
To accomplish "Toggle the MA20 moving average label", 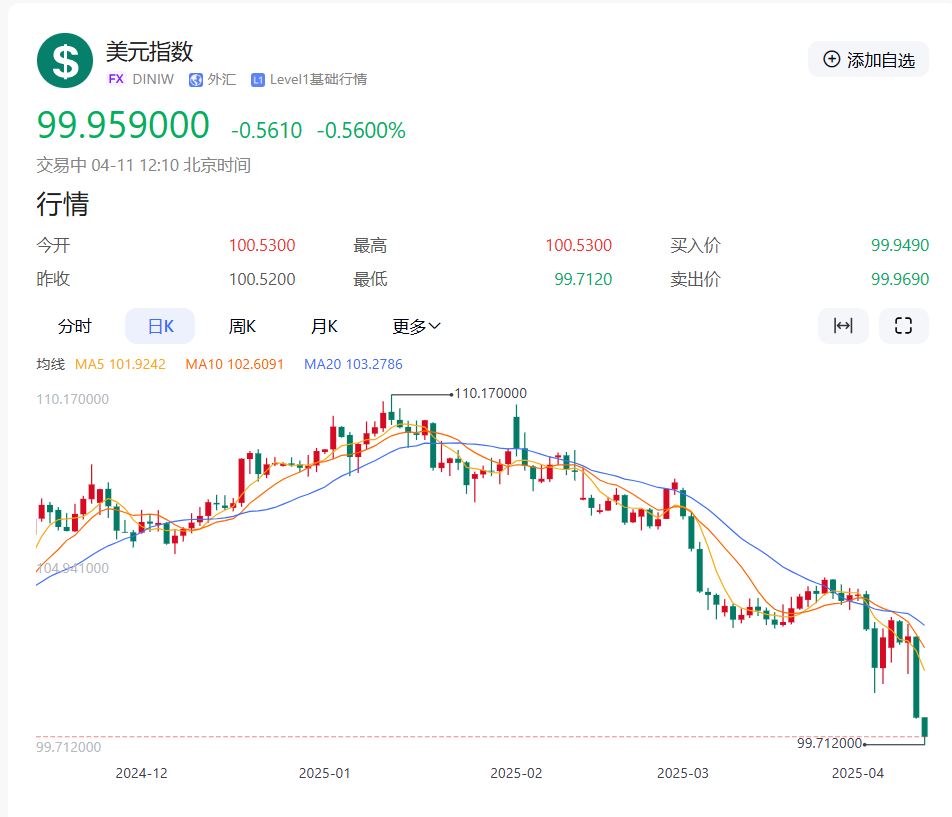I will pyautogui.click(x=353, y=364).
